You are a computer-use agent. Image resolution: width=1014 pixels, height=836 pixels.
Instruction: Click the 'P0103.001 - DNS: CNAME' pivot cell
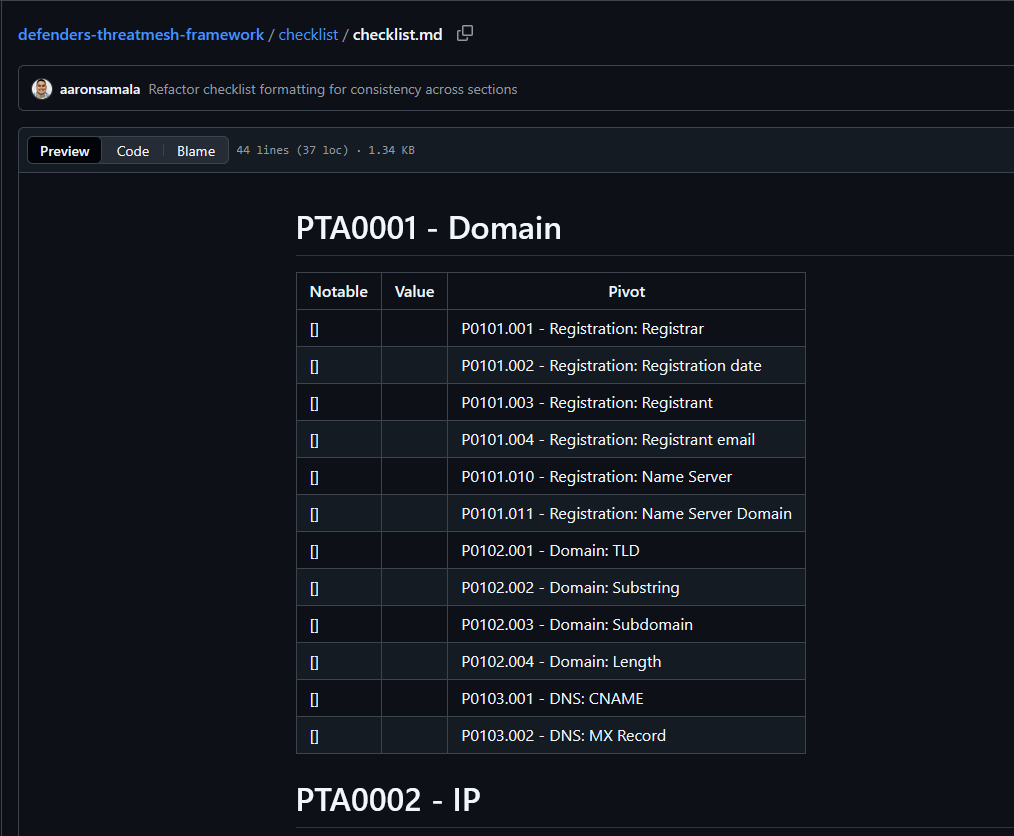click(552, 699)
